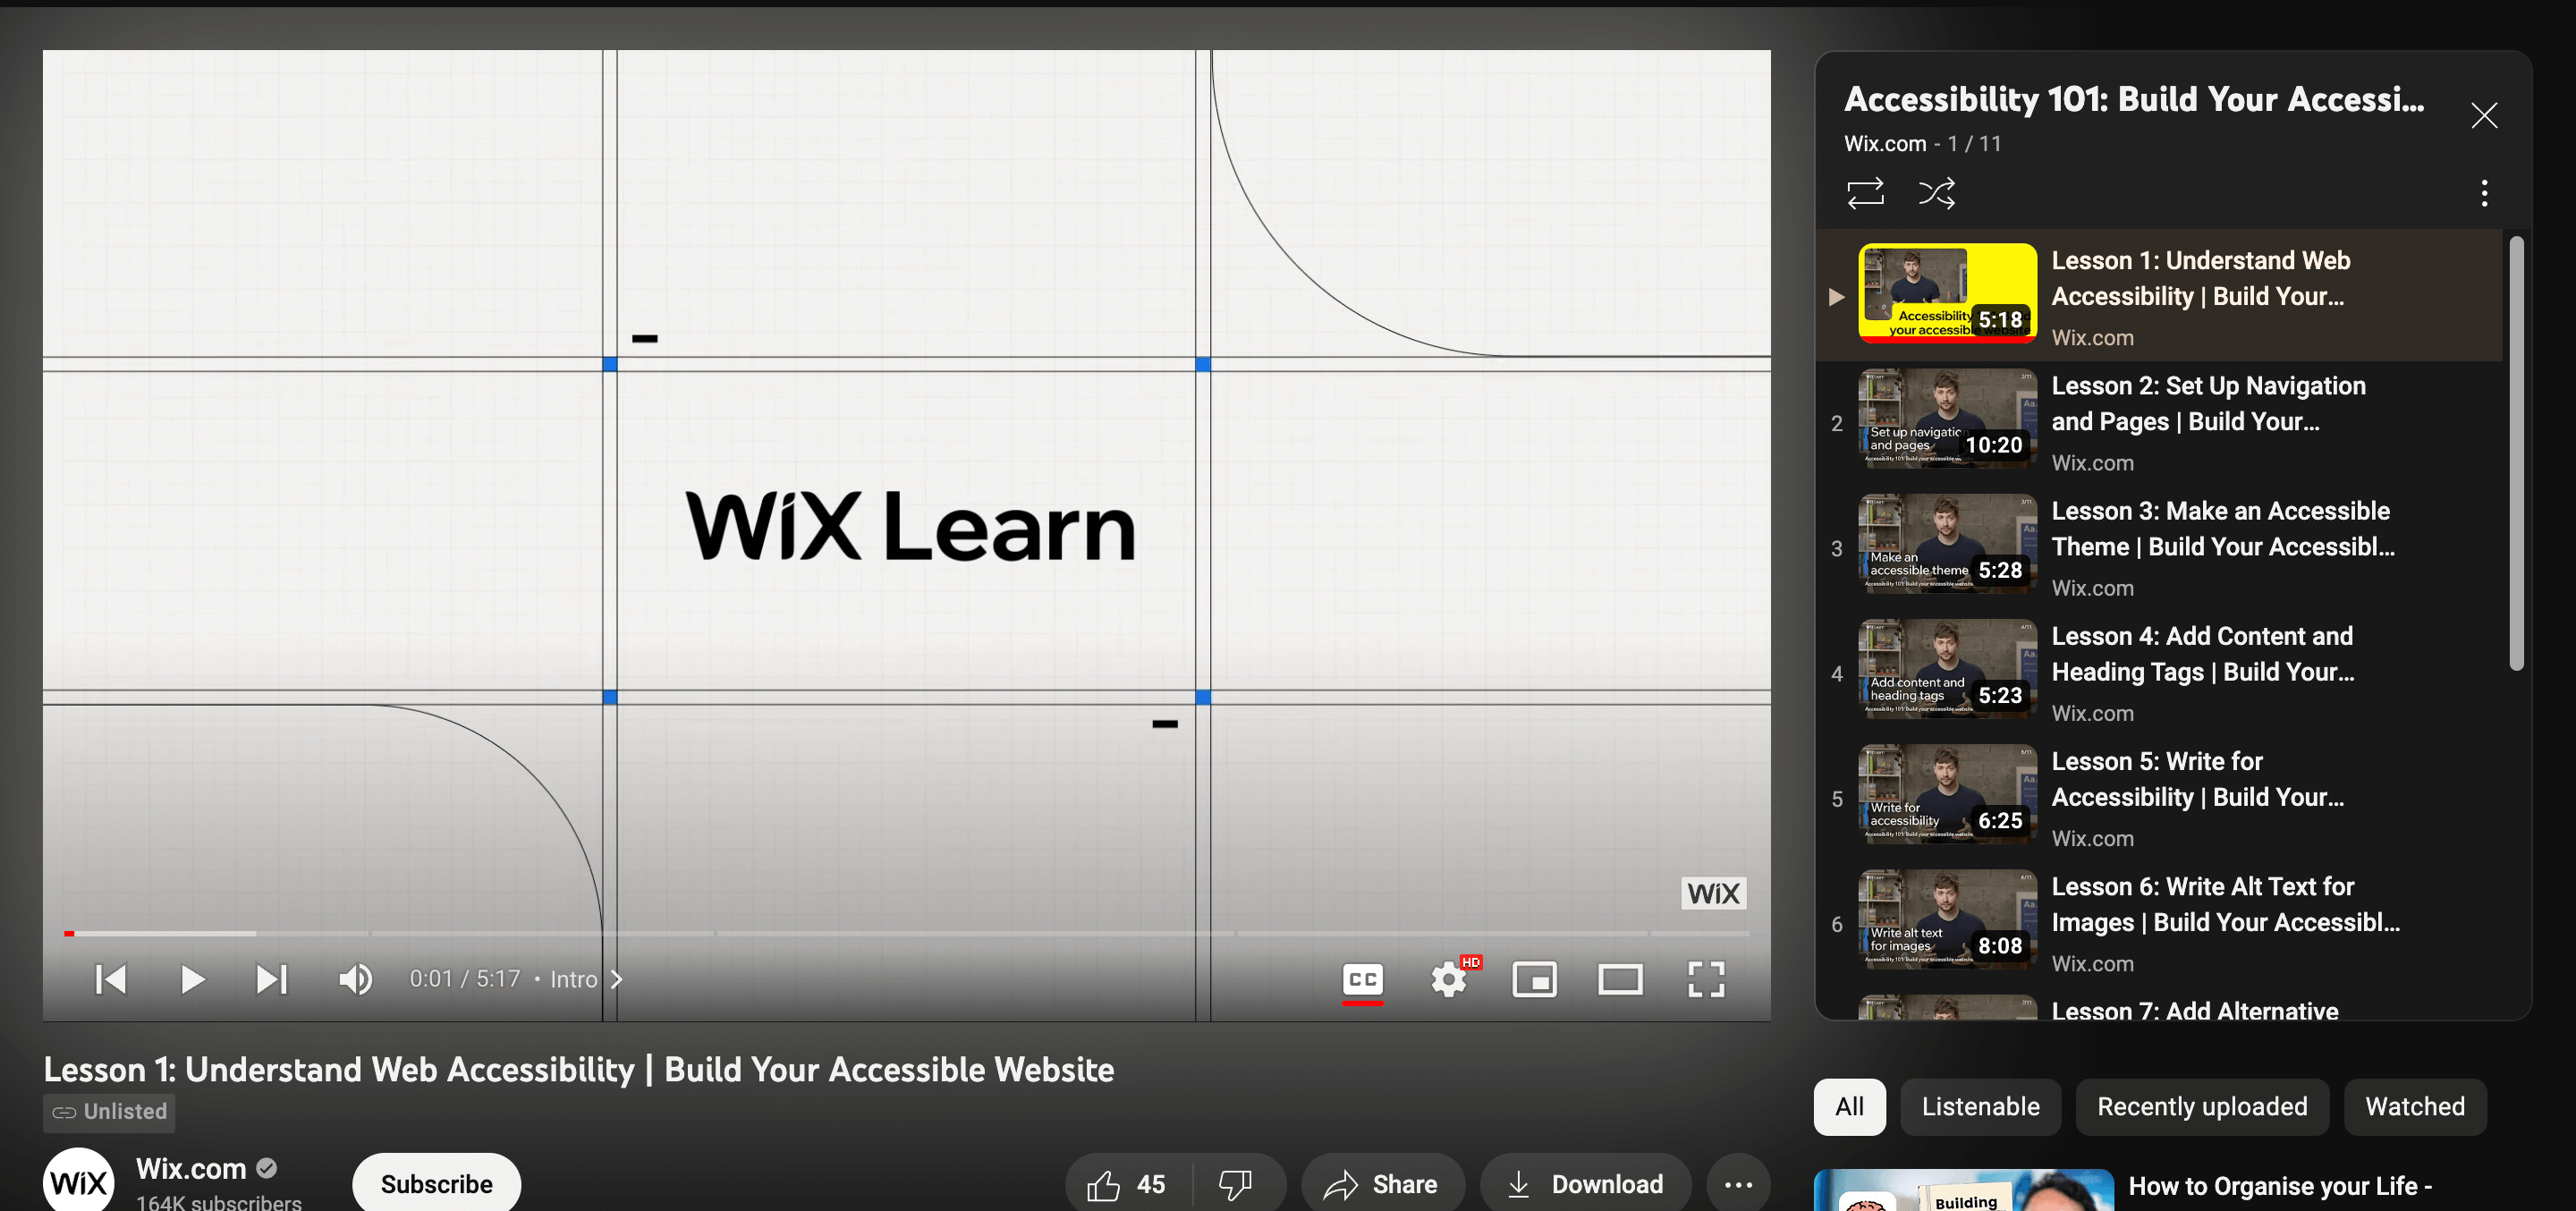Image resolution: width=2576 pixels, height=1211 pixels.
Task: Open video settings gear menu
Action: pyautogui.click(x=1447, y=979)
